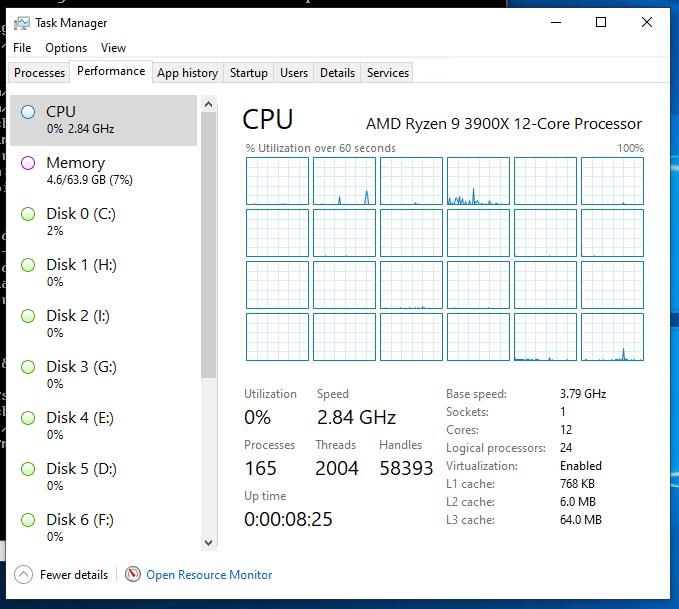Select the Performance tab
This screenshot has width=679, height=609.
point(111,71)
